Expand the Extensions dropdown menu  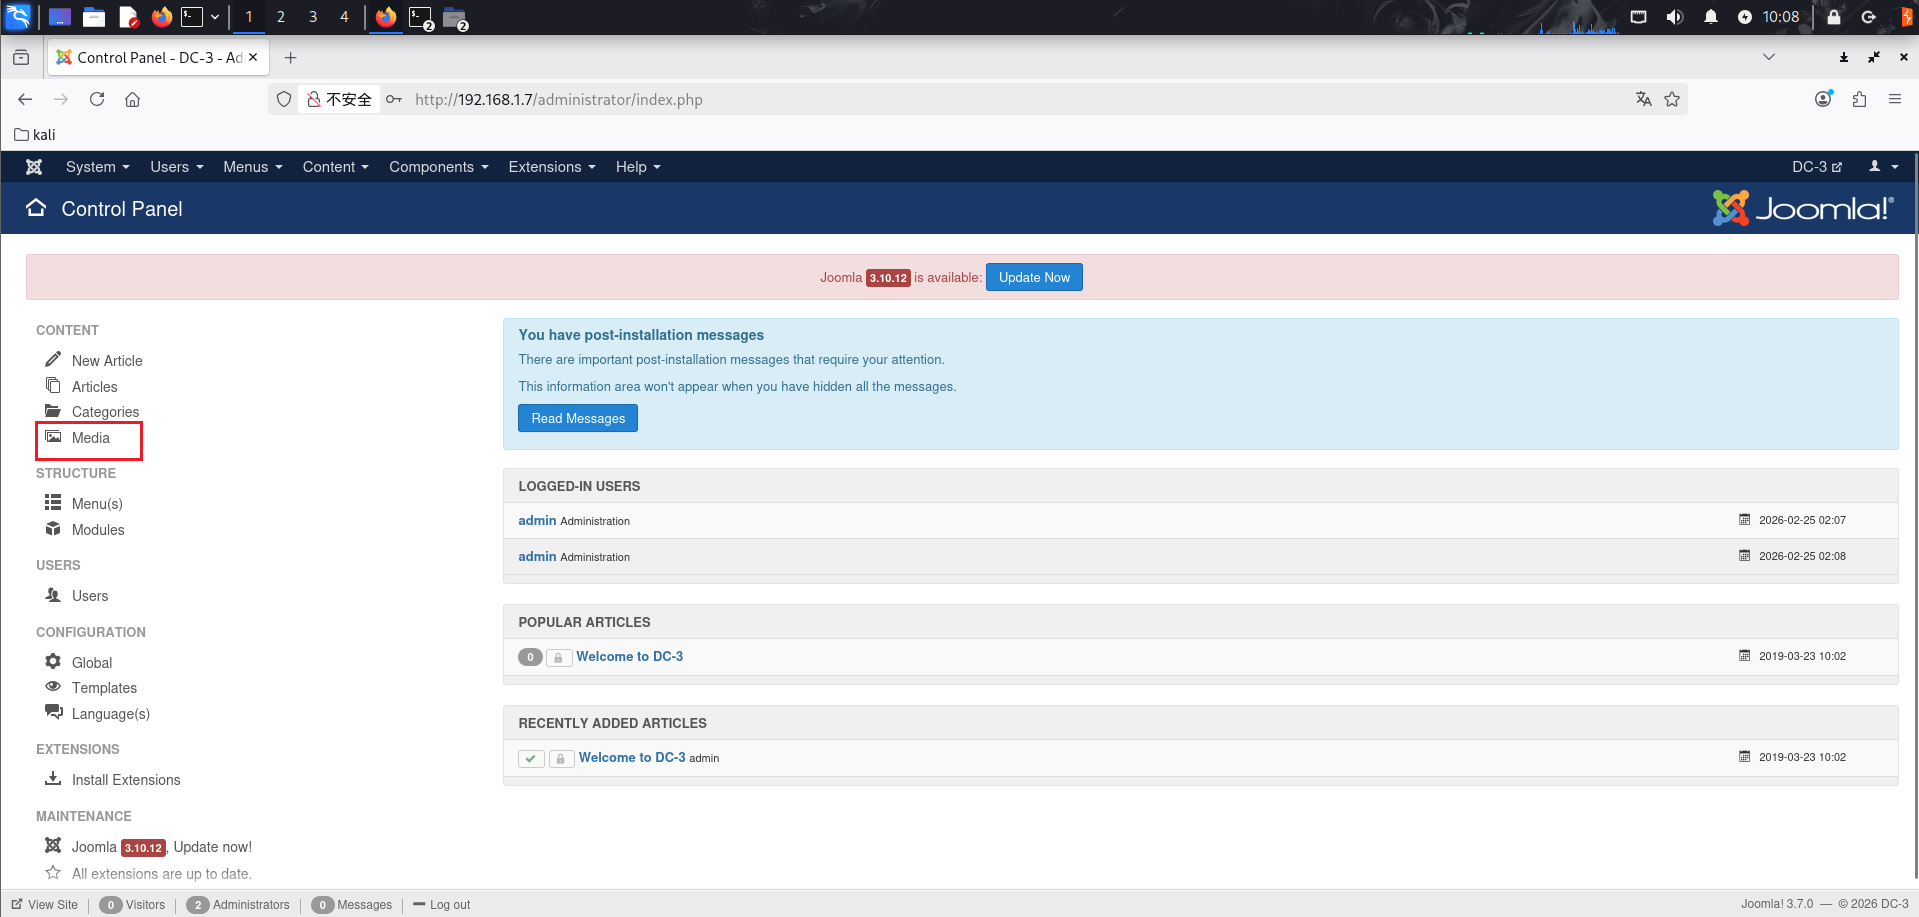point(551,167)
